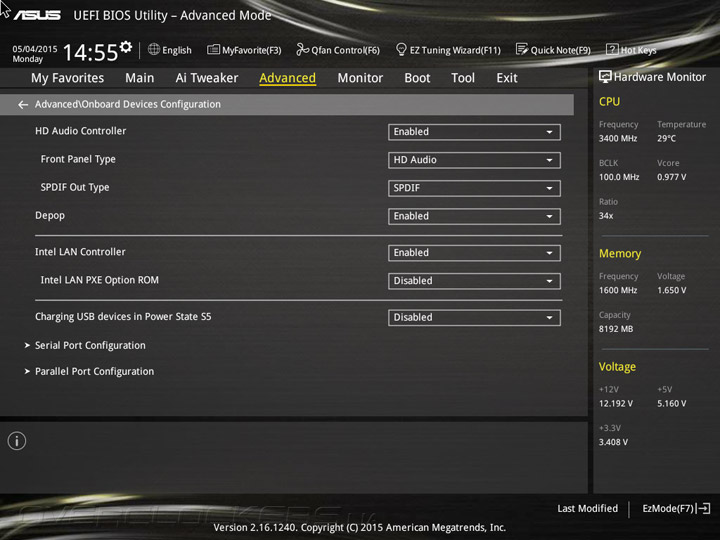Click the settings gear beside the clock
This screenshot has height=540, width=720.
pyautogui.click(x=126, y=47)
